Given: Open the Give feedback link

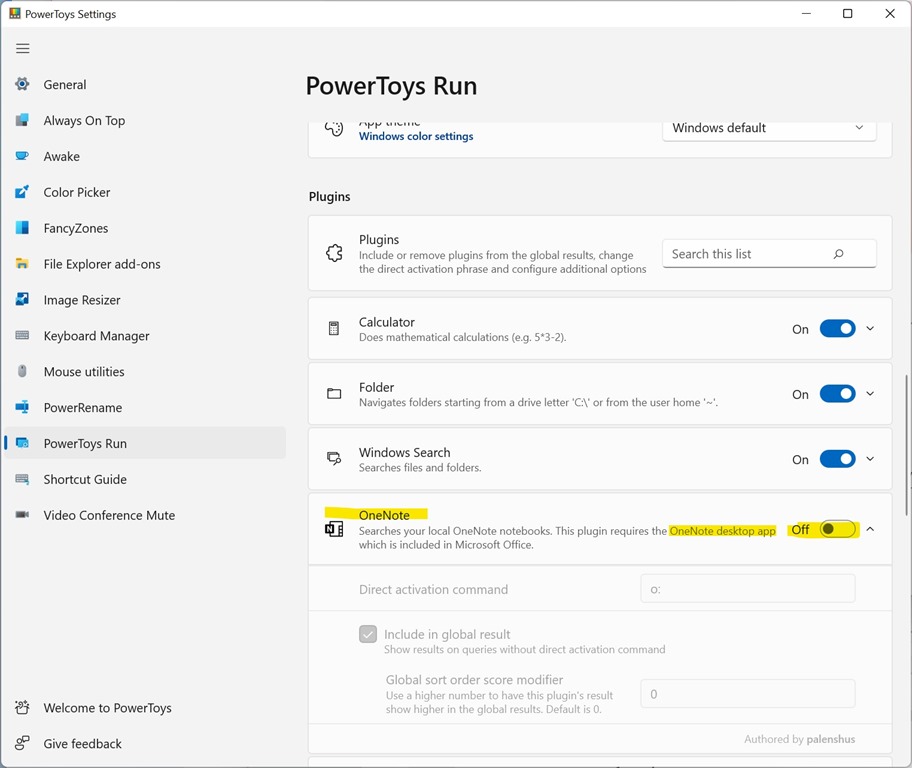Looking at the screenshot, I should (x=82, y=744).
